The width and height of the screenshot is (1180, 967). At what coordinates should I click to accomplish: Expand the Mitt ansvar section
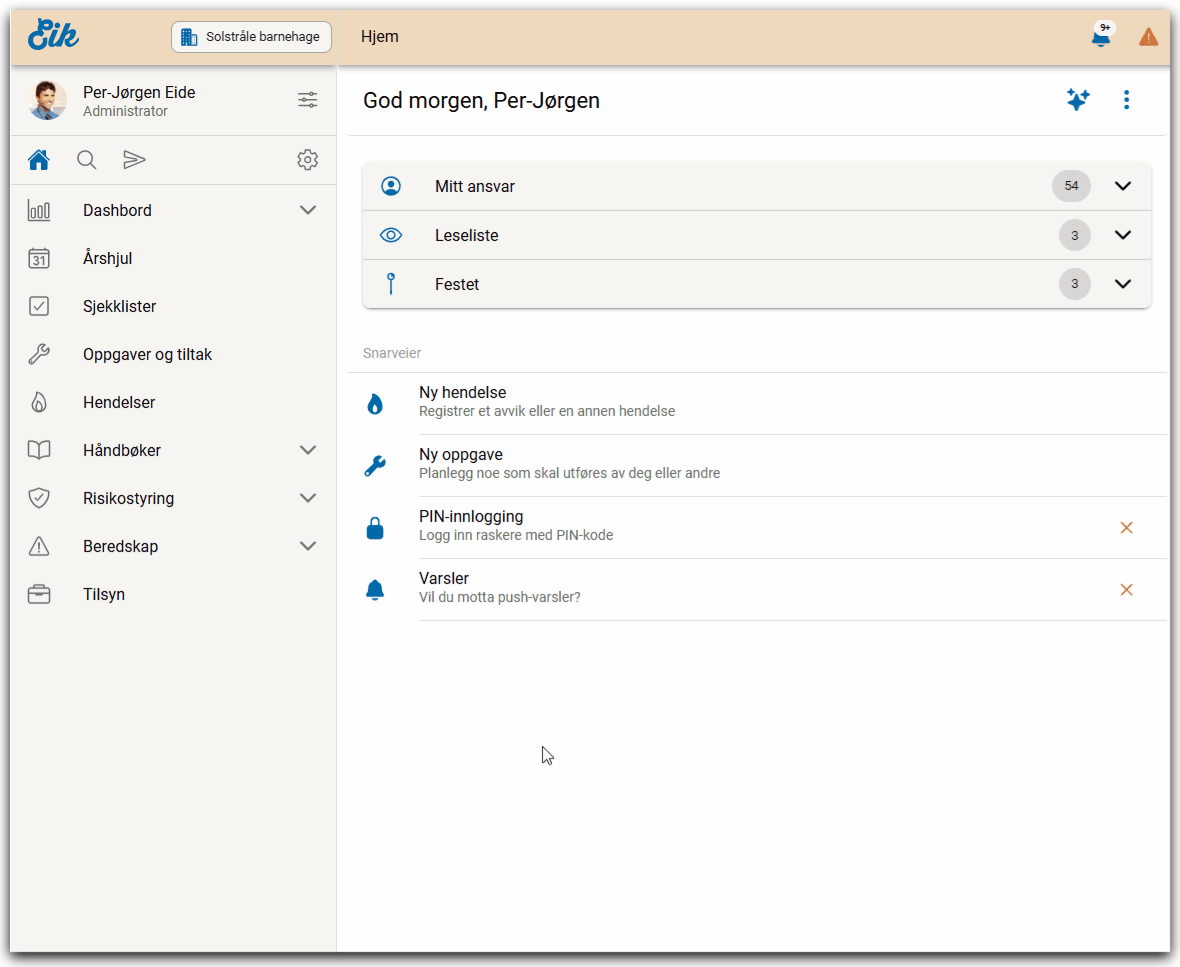point(1122,186)
